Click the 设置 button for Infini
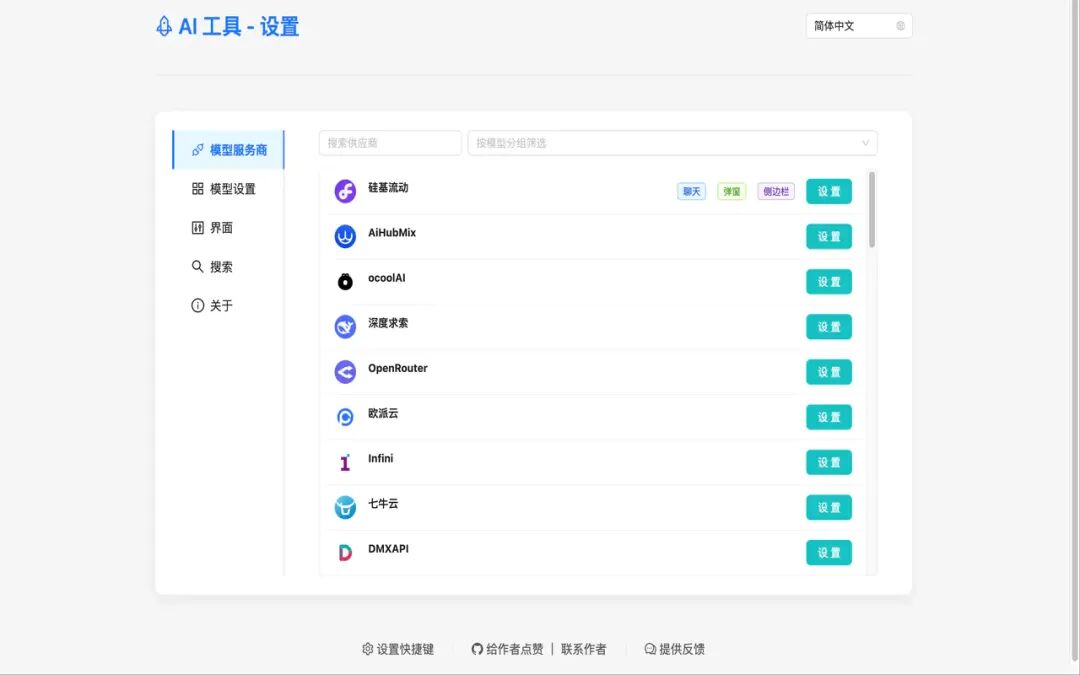Viewport: 1080px width, 675px height. point(829,462)
